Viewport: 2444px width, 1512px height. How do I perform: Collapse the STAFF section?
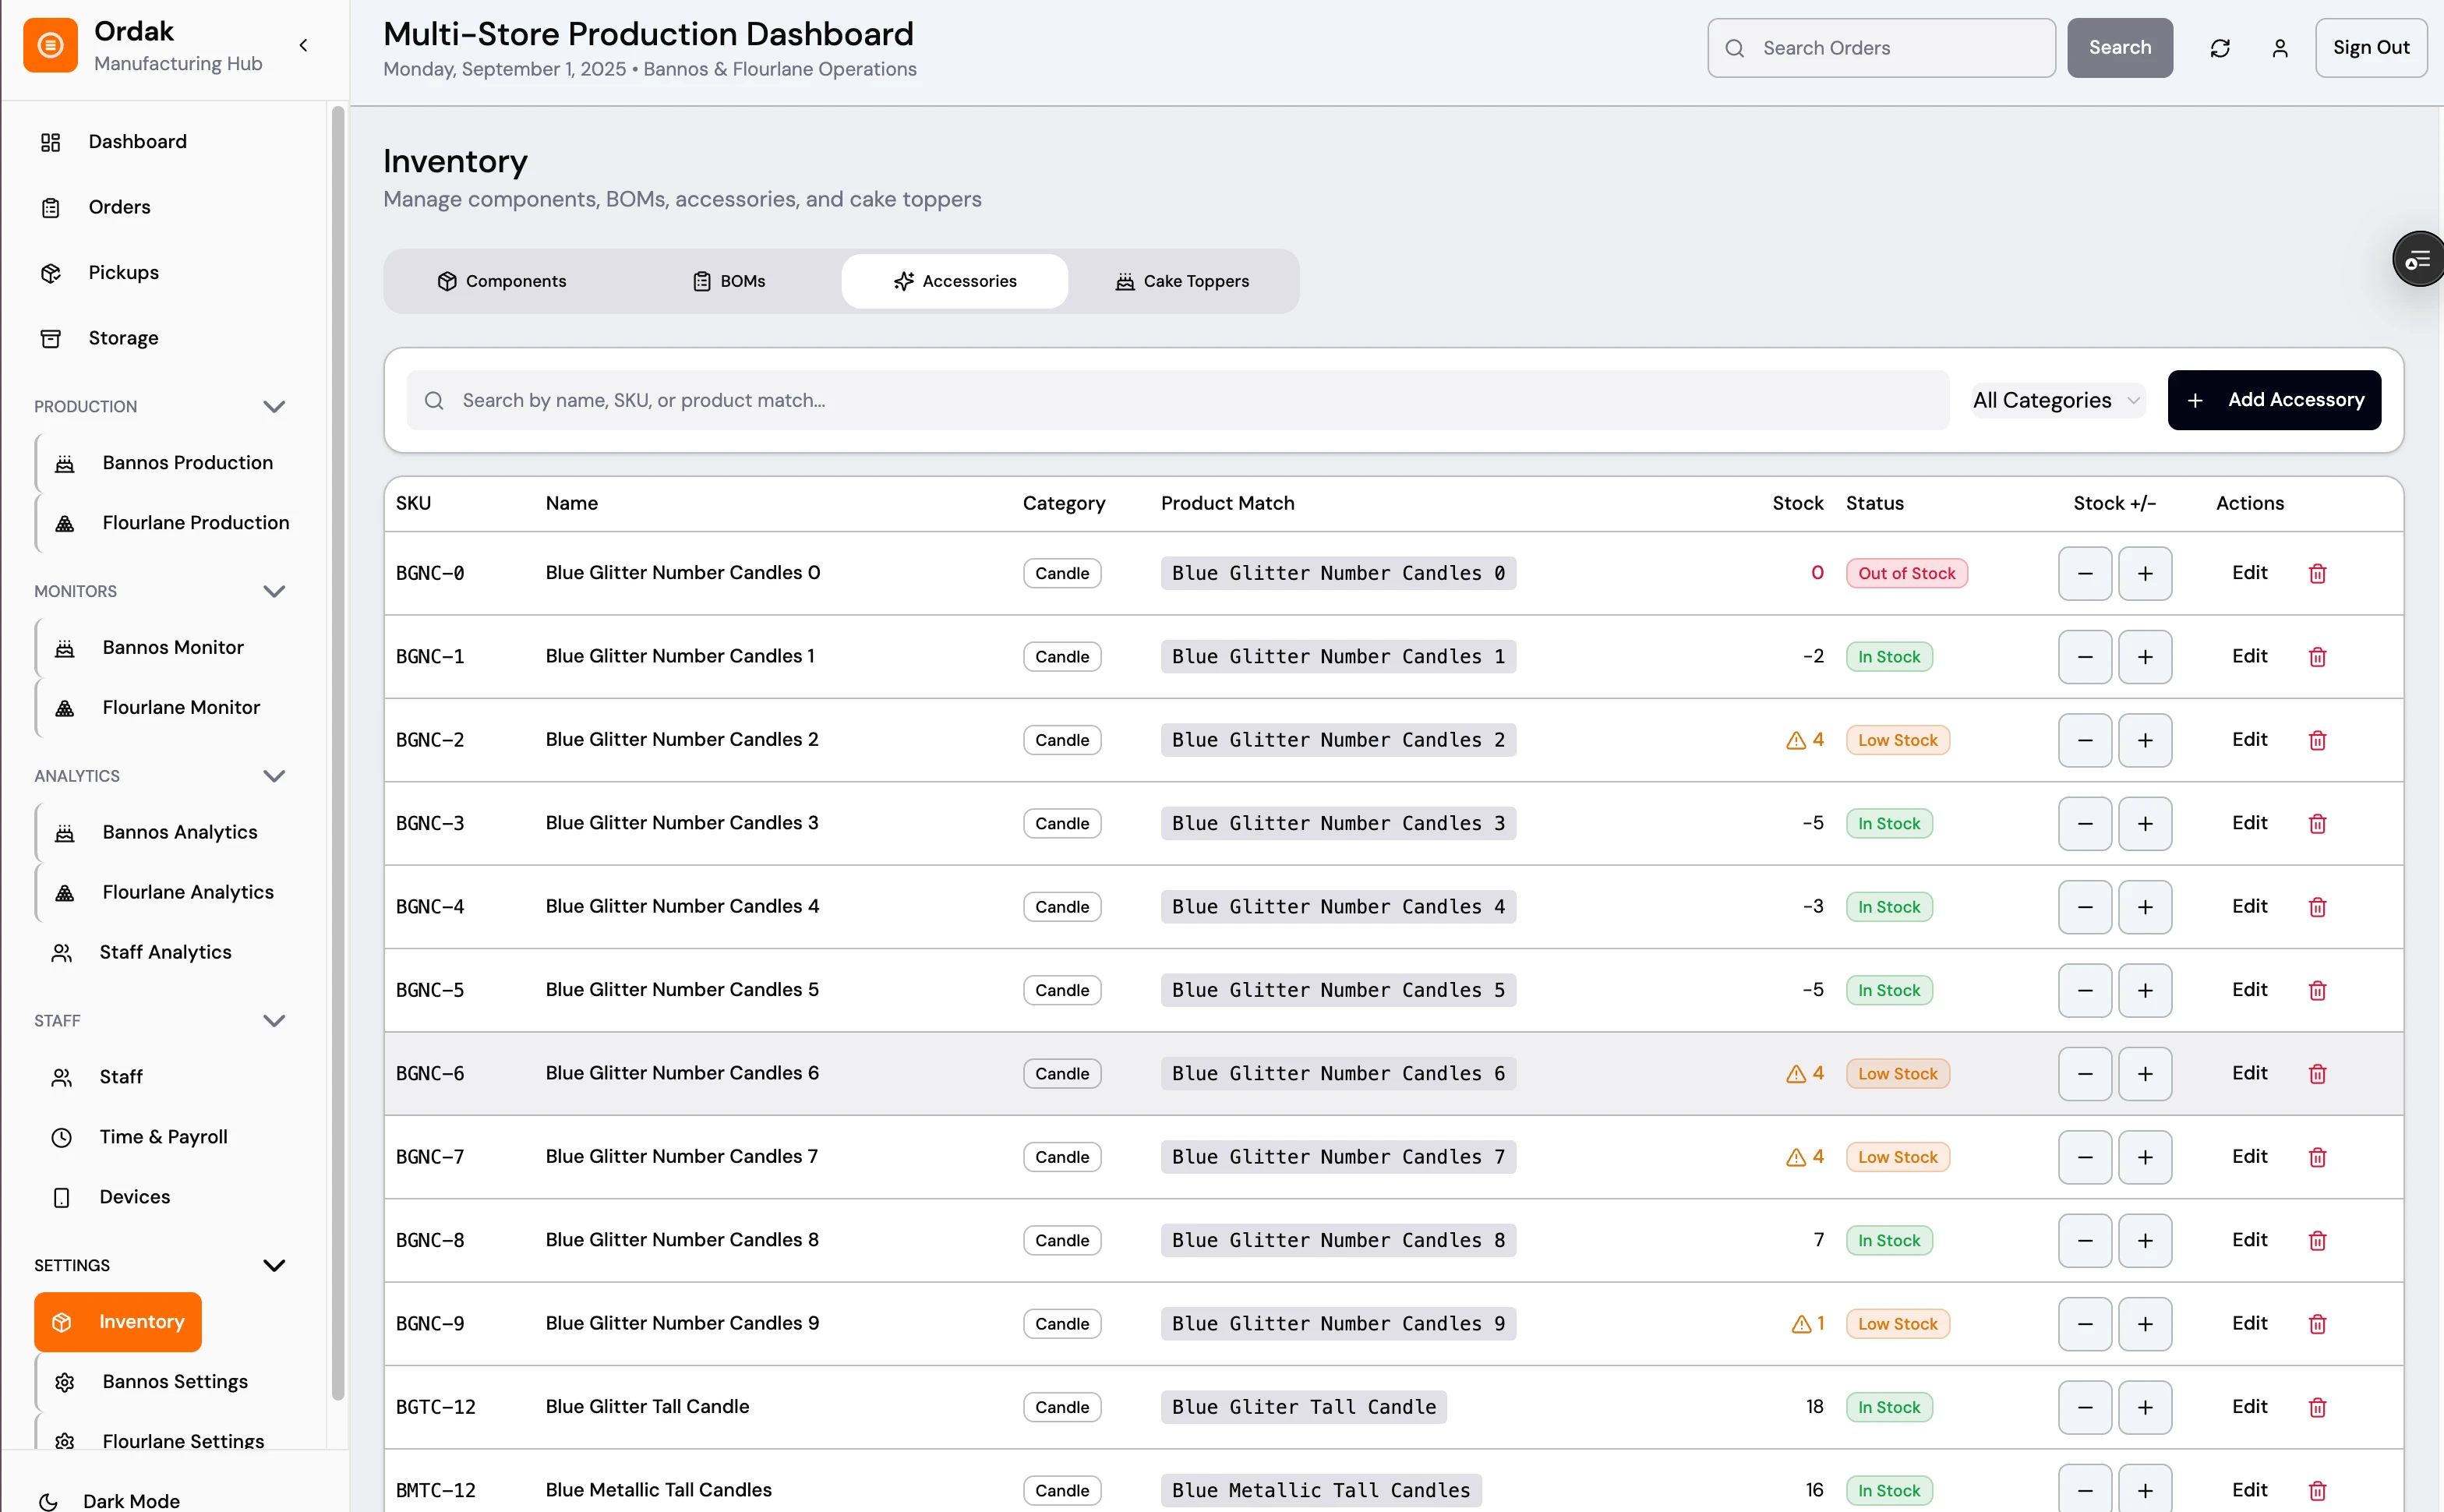pos(274,1020)
